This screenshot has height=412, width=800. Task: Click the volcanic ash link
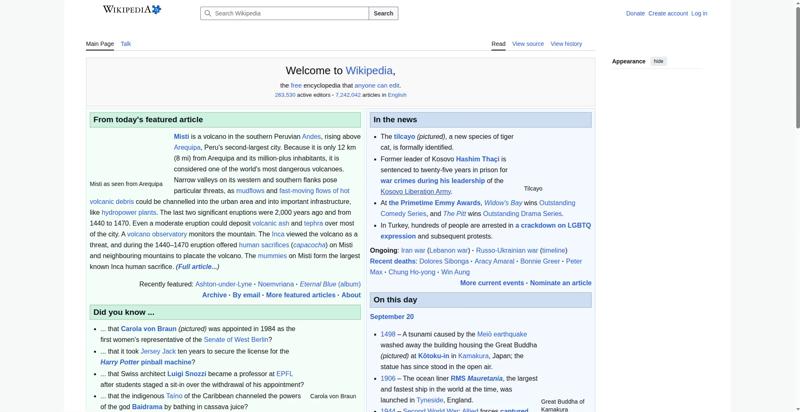click(270, 223)
